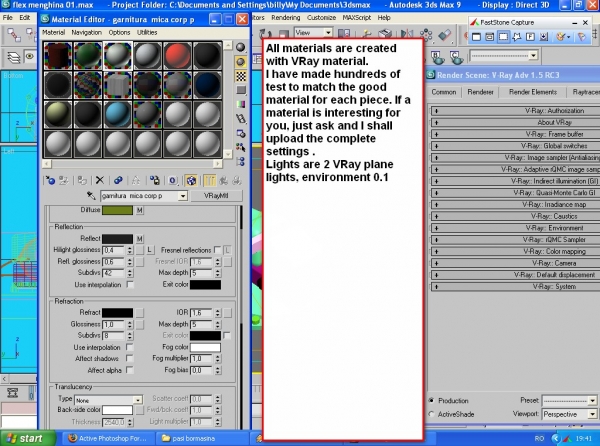Click FastStone Capture Full Screen icon
The image size is (600, 446).
(x=530, y=37)
